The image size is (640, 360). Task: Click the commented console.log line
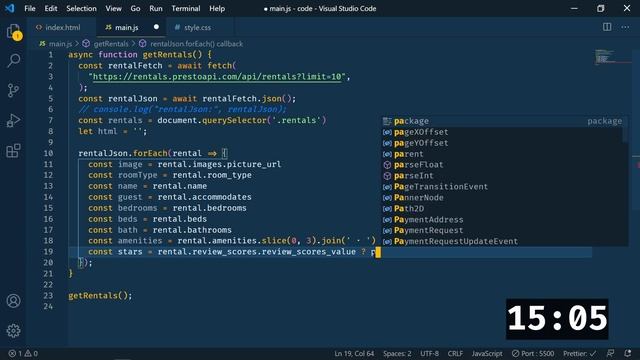[x=183, y=109]
